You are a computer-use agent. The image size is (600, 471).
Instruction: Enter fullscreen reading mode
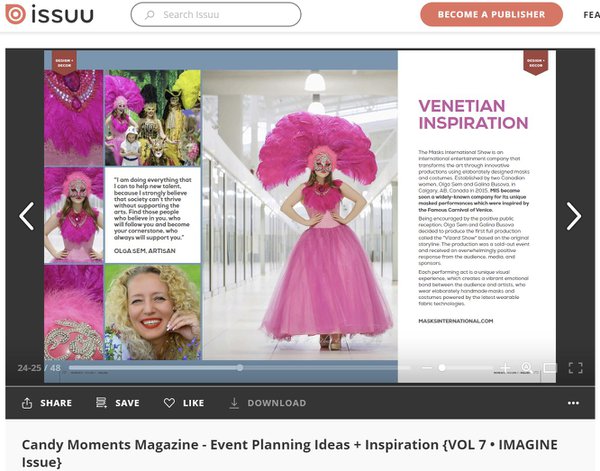click(576, 368)
